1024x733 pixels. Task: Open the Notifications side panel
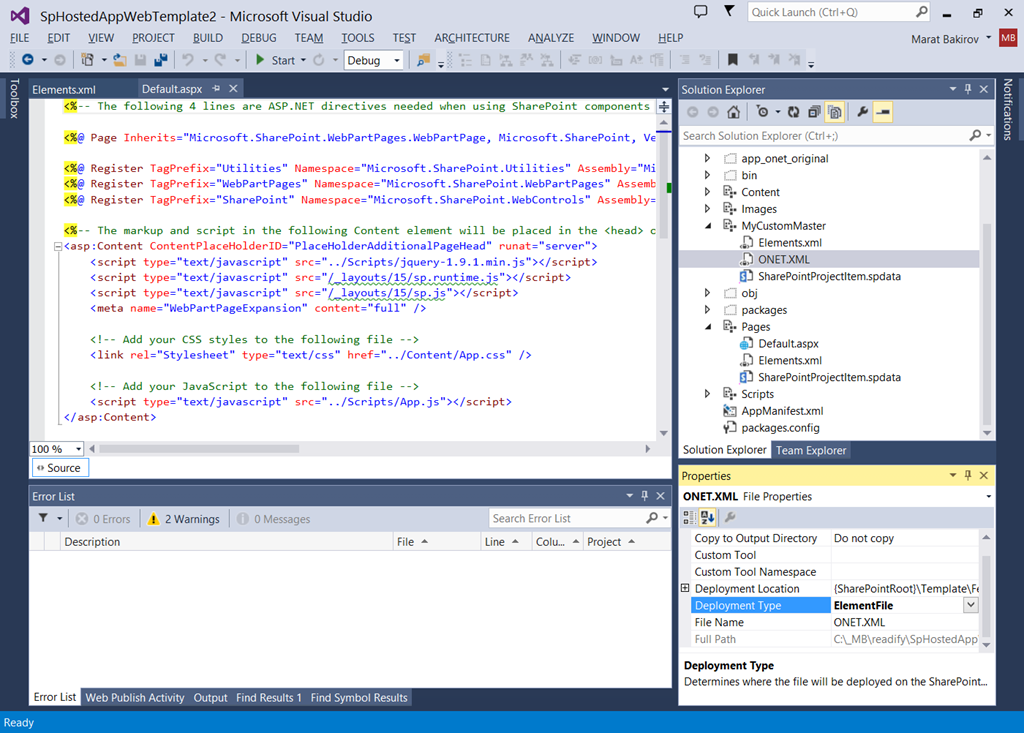coord(1008,109)
